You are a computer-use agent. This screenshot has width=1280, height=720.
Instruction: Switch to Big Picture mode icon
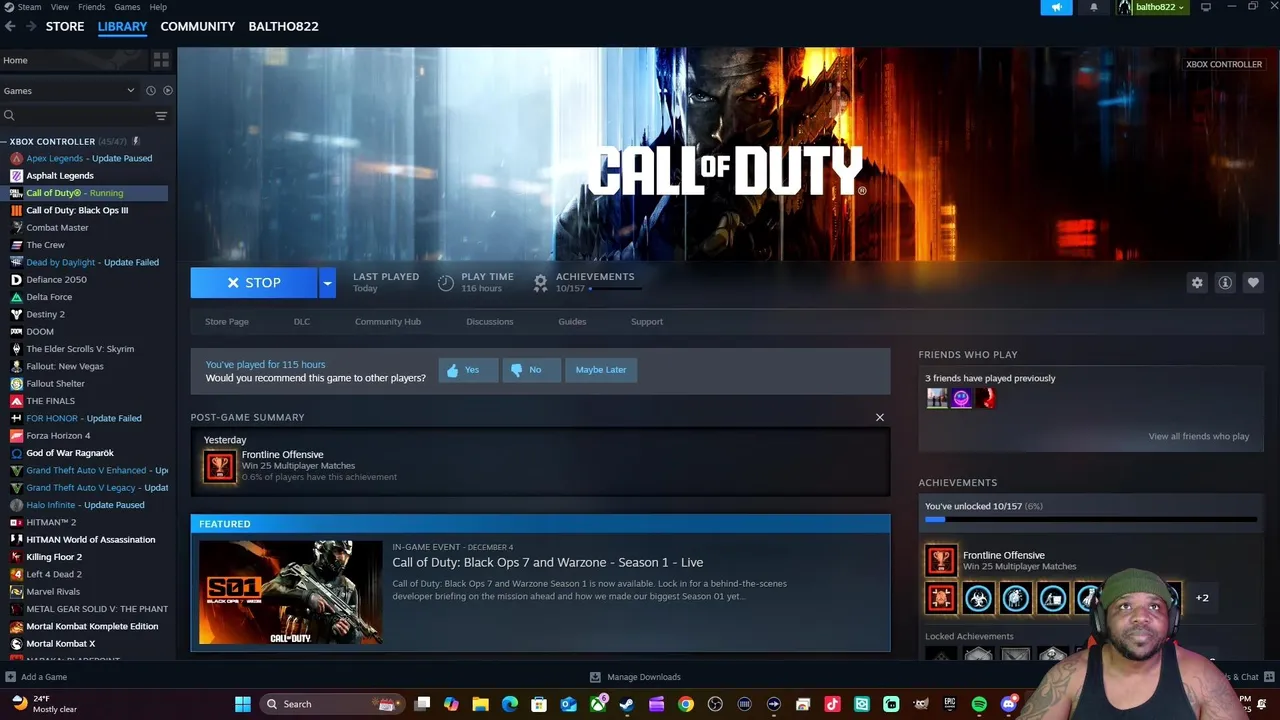[x=1206, y=7]
